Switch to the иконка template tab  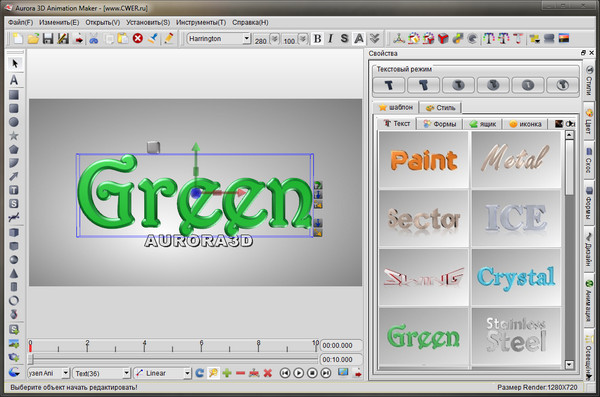[525, 124]
